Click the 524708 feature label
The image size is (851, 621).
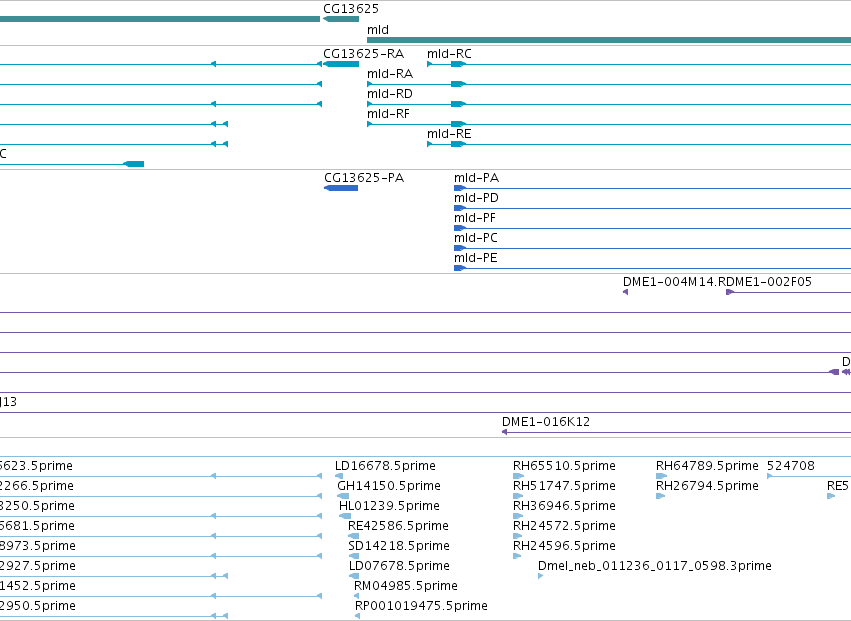[790, 466]
